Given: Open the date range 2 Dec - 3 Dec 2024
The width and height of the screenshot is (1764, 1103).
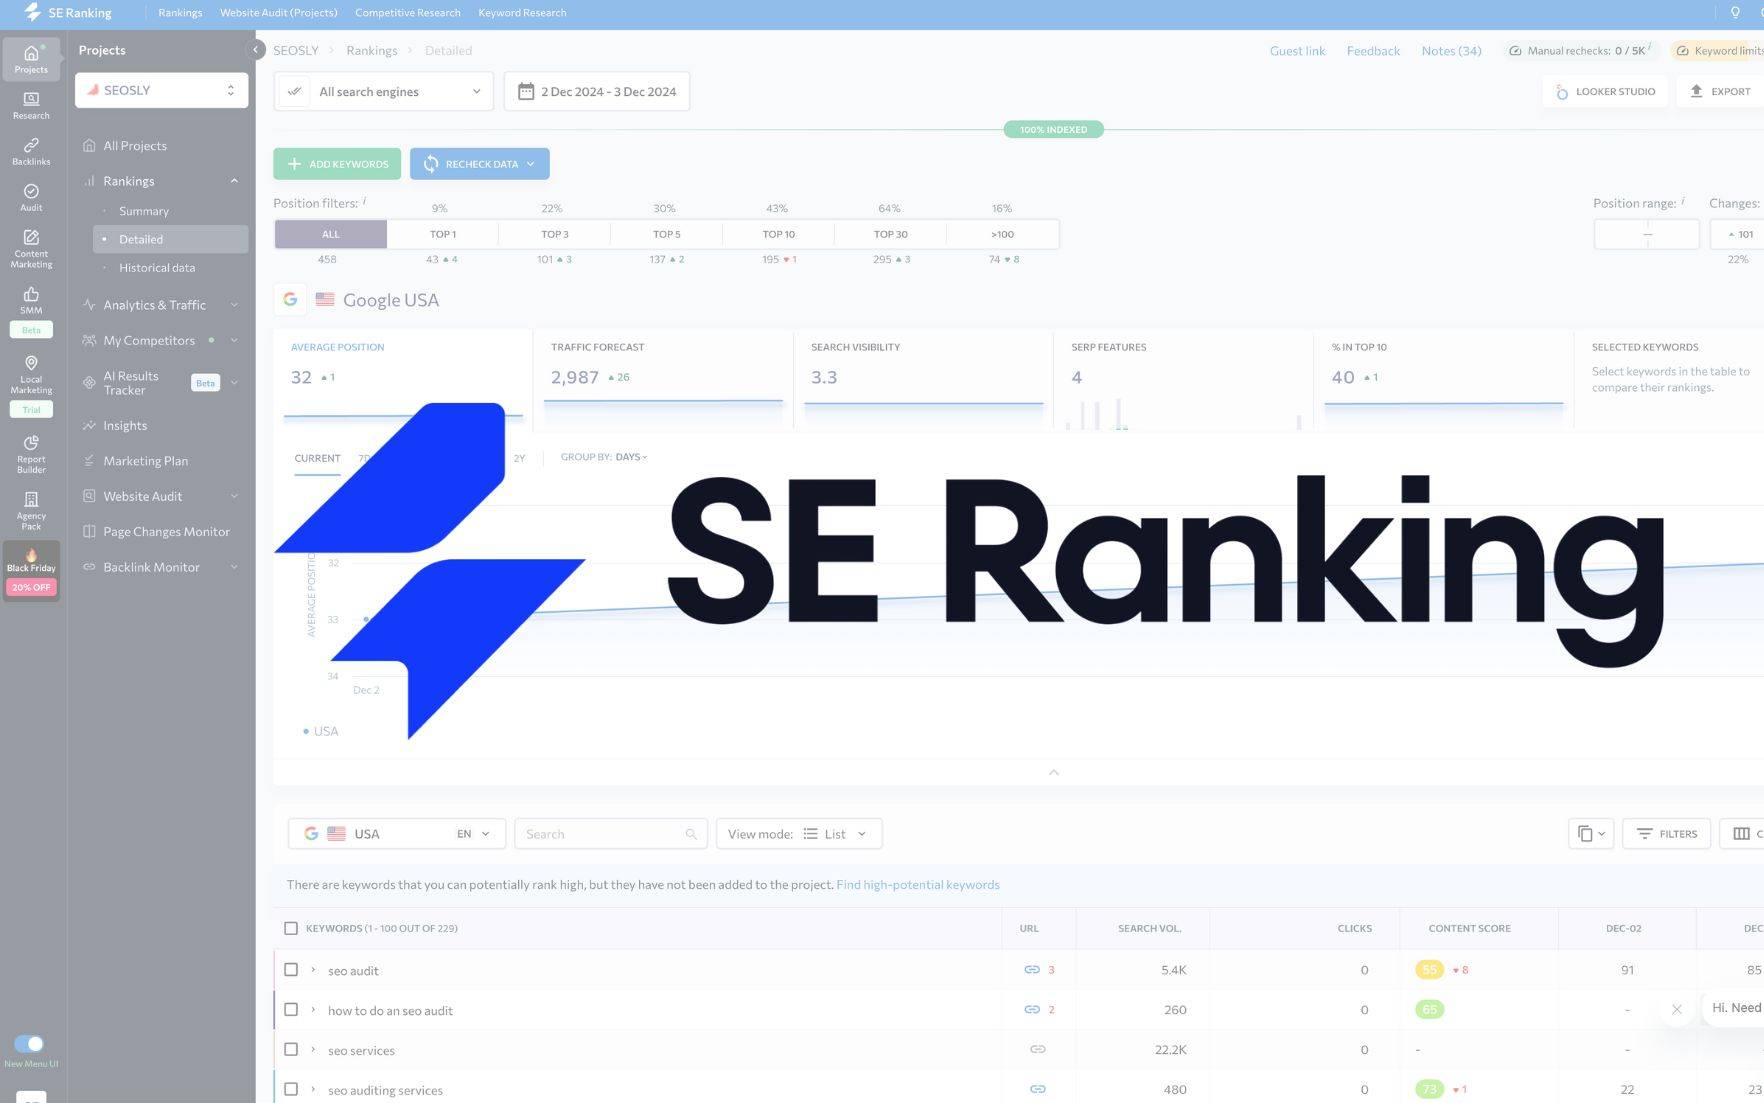Looking at the screenshot, I should pos(596,91).
